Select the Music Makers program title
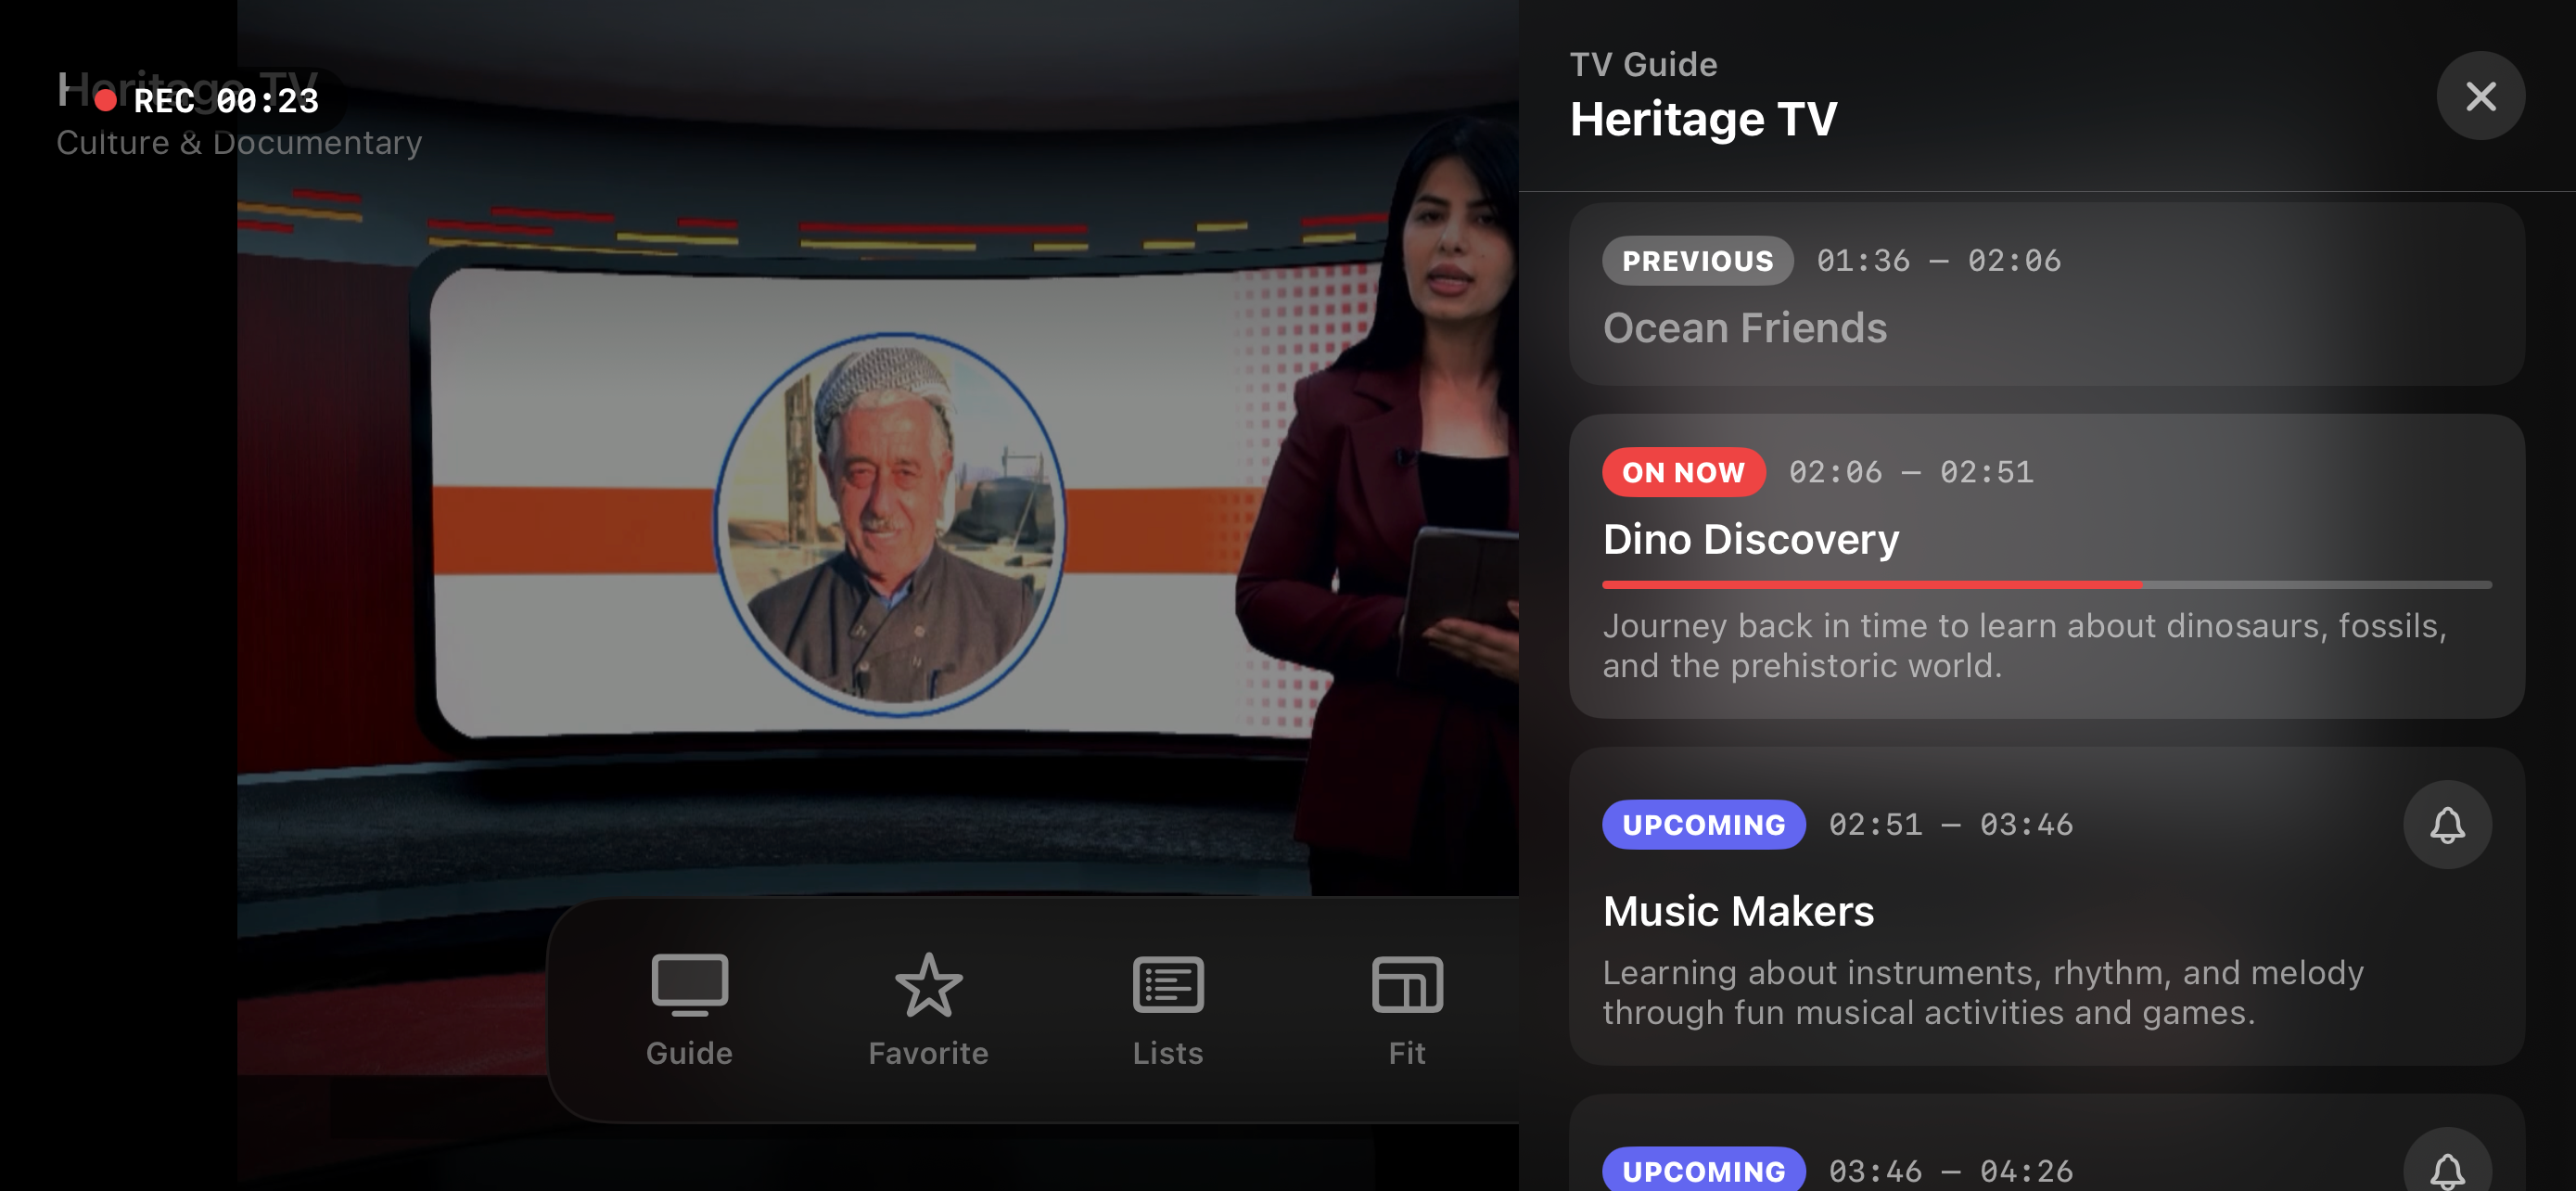Viewport: 2576px width, 1191px height. [1738, 911]
